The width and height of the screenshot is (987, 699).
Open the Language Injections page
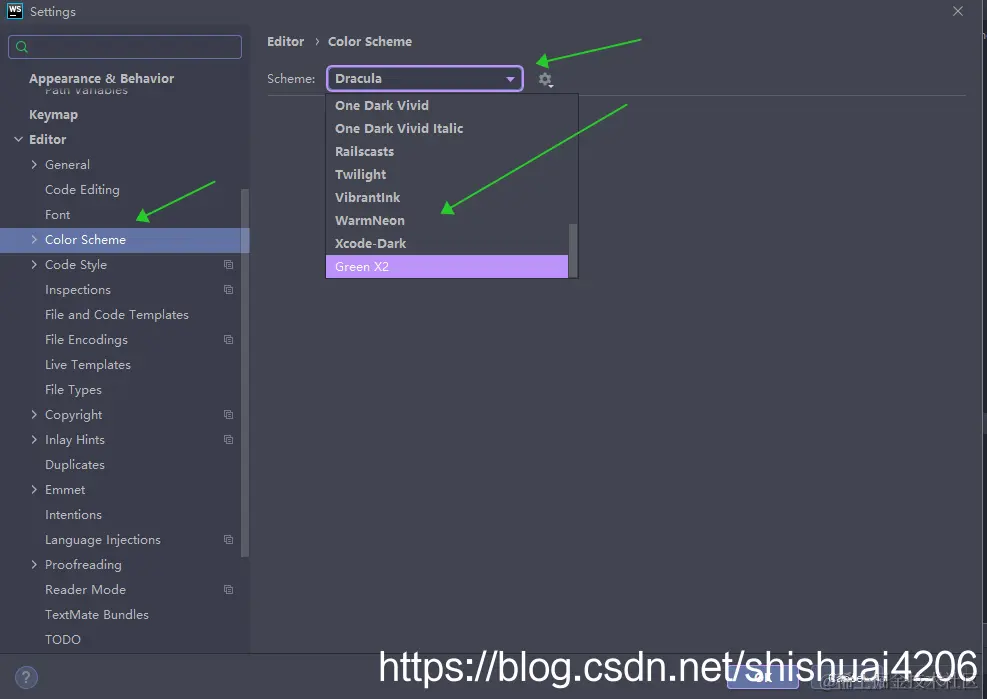coord(103,540)
